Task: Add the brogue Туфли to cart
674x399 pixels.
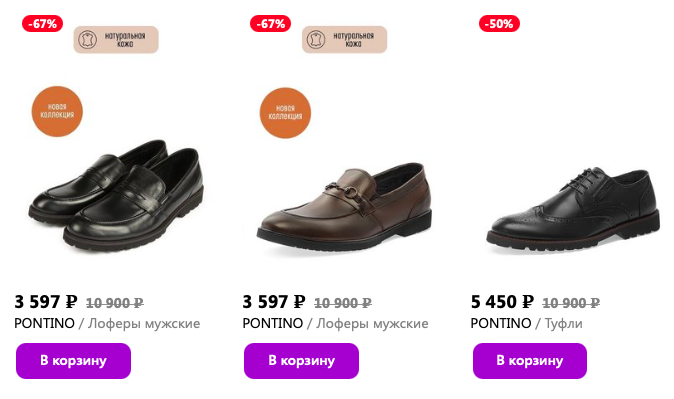Action: 530,361
